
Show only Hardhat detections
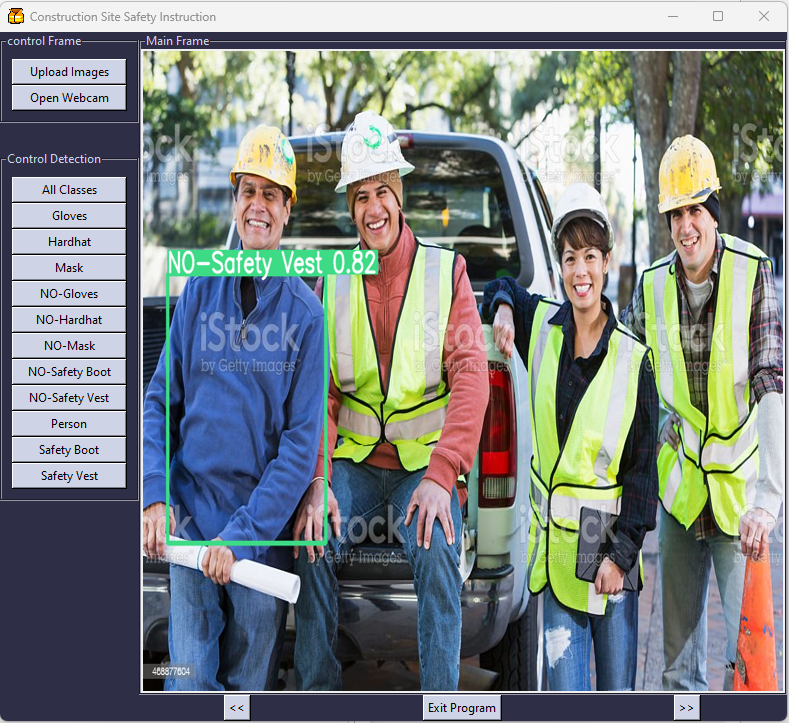(x=69, y=242)
